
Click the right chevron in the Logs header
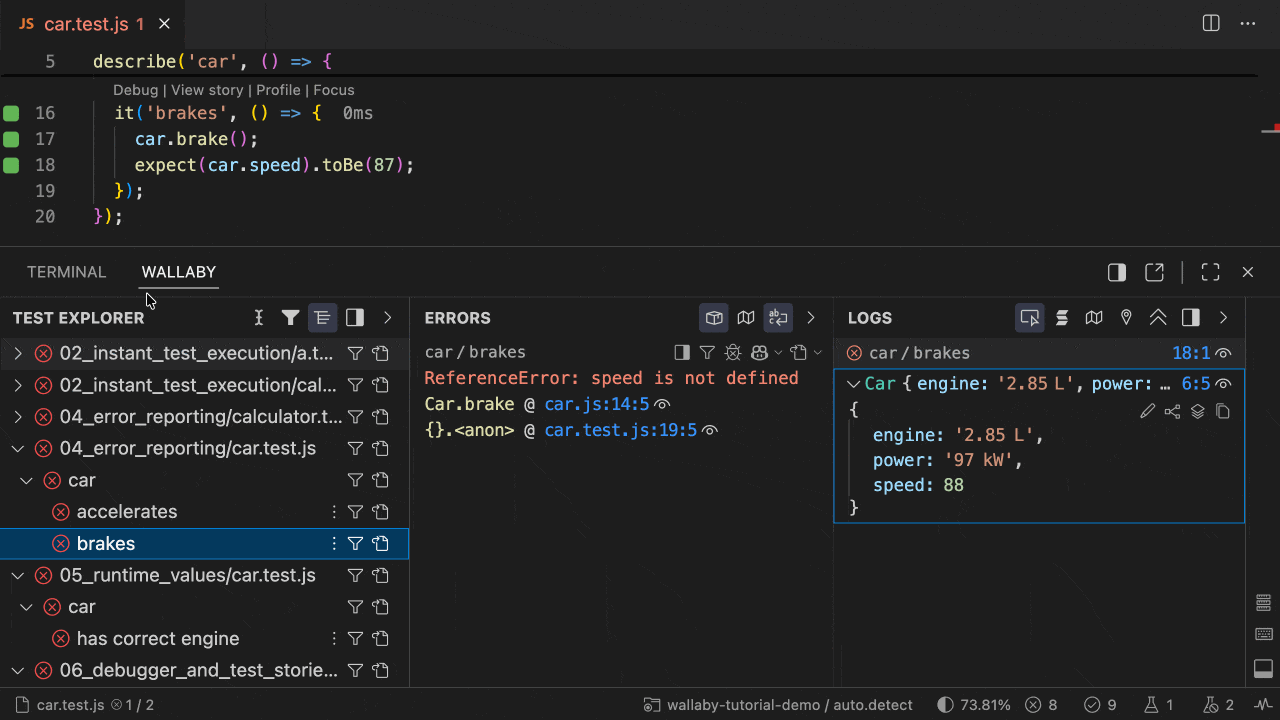point(1223,318)
